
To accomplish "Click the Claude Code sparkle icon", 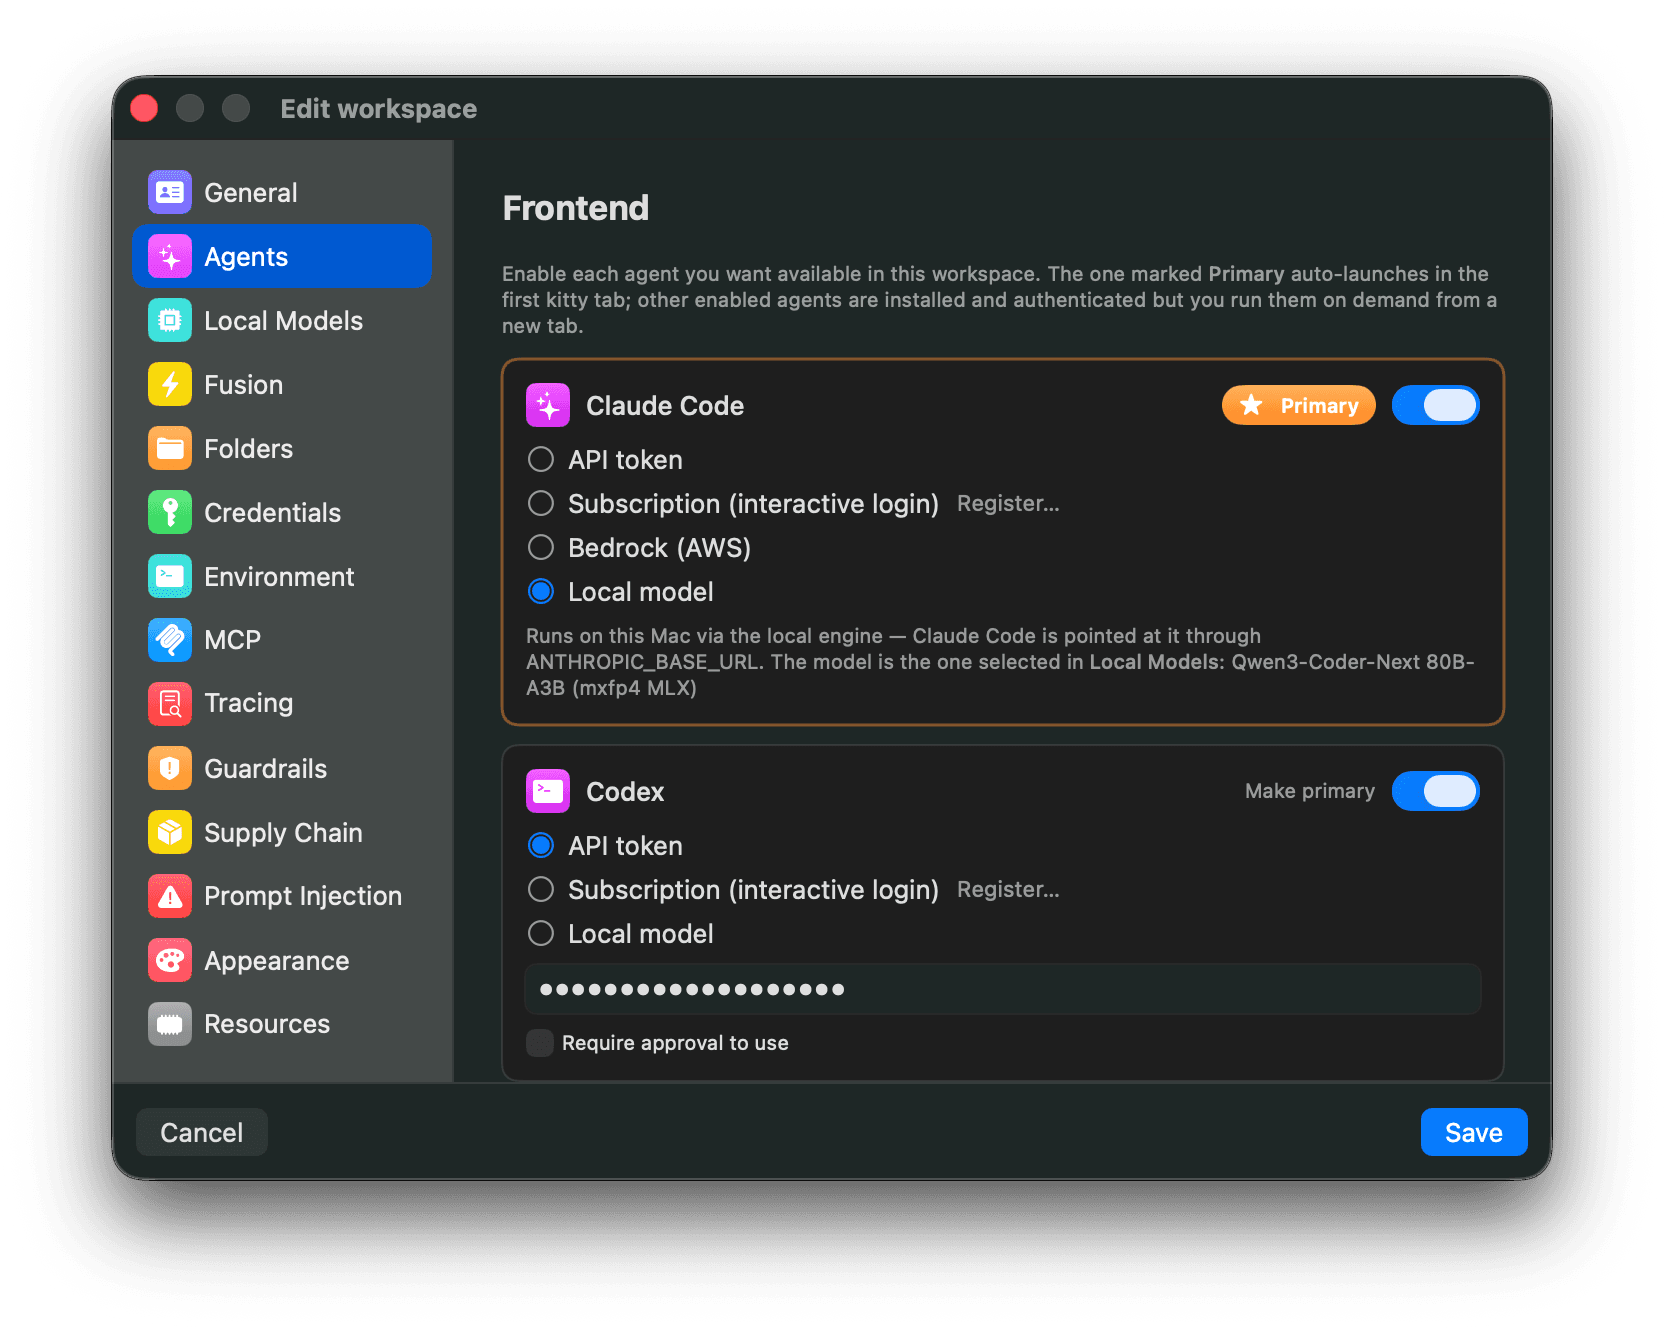I will pos(548,405).
